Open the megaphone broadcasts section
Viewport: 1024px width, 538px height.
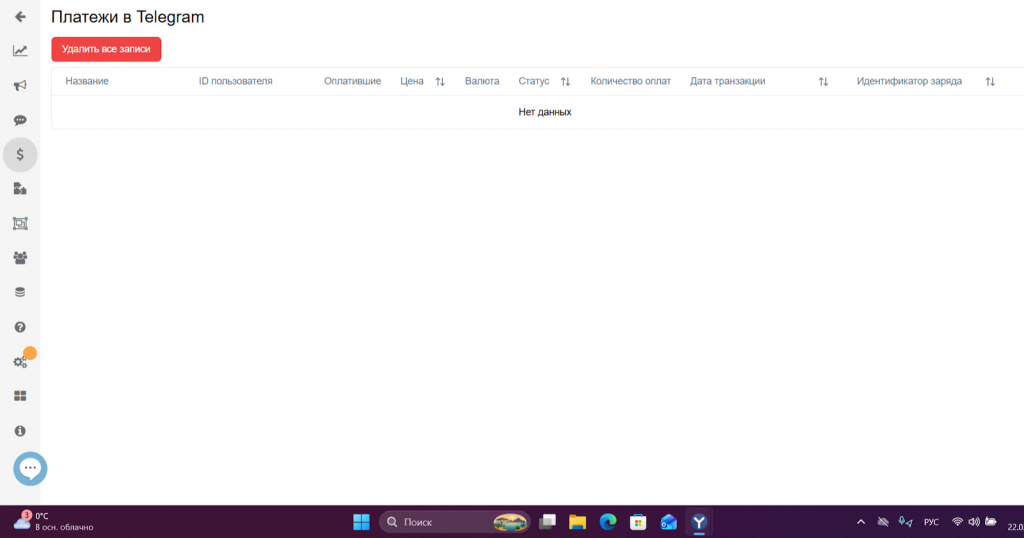tap(20, 86)
